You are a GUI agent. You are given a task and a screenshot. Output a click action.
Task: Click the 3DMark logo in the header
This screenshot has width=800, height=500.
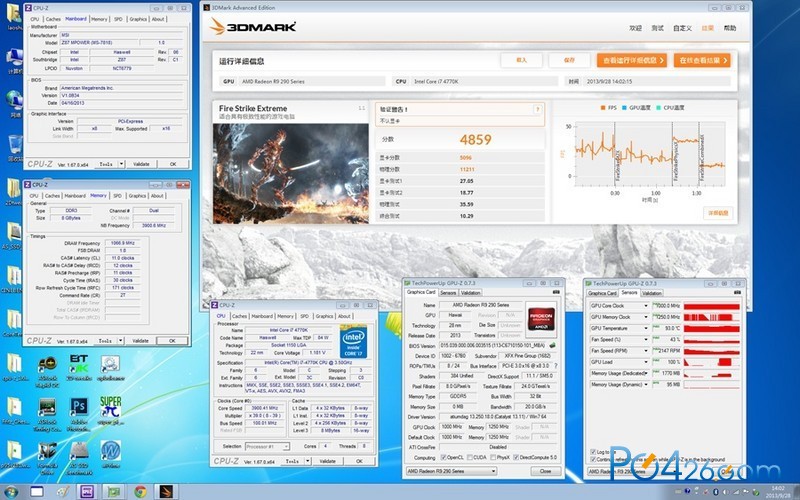[x=253, y=27]
